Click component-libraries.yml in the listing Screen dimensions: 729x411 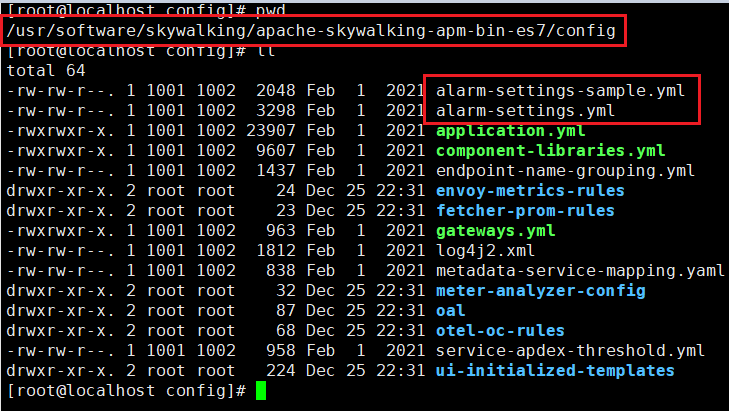[550, 151]
